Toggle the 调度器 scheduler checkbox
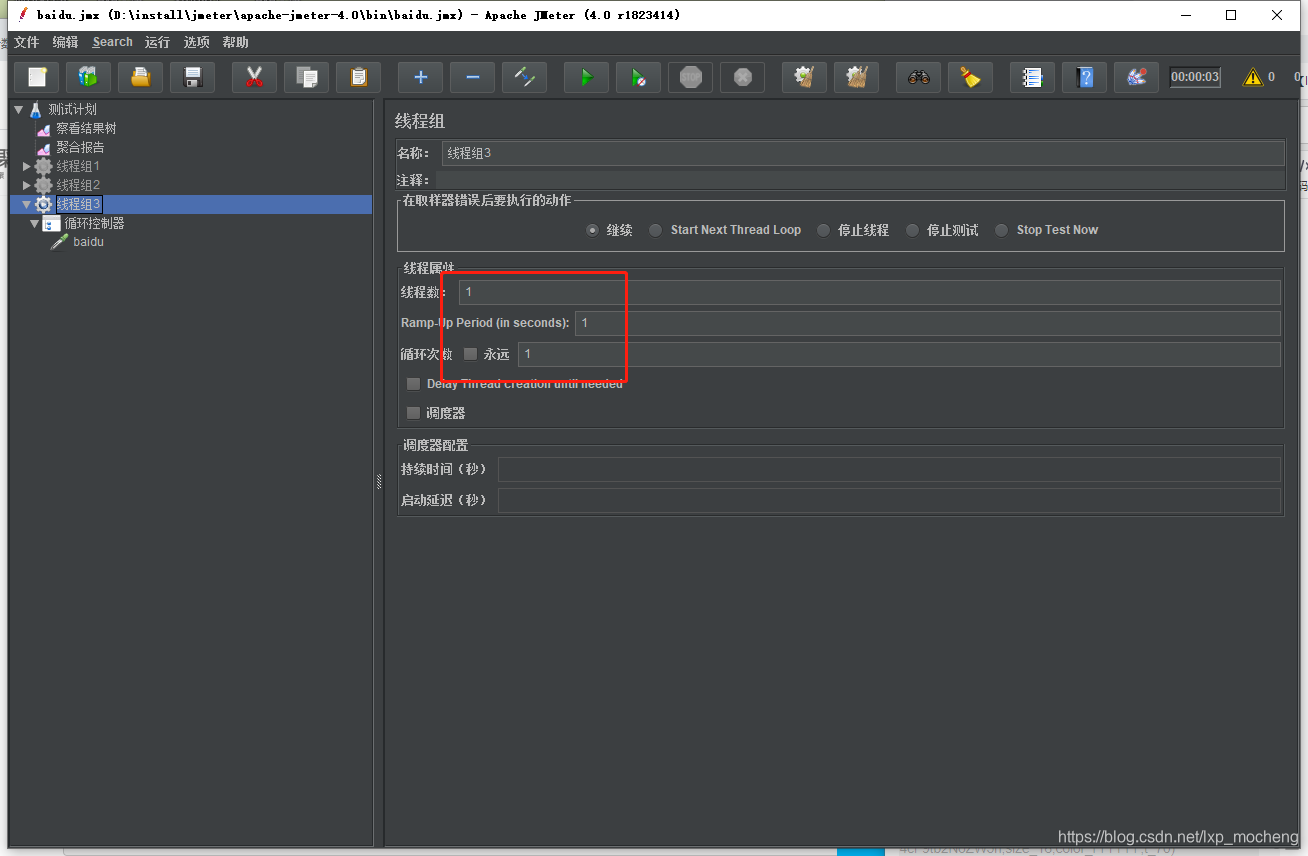Screen dimensions: 1308x856 coord(414,413)
